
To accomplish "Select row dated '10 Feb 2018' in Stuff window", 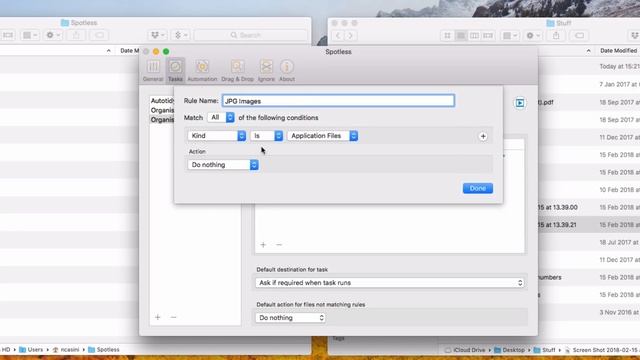I will pos(588,189).
